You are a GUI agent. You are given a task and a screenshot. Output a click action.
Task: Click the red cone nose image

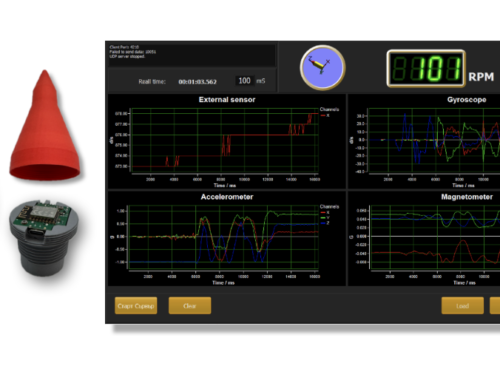pyautogui.click(x=45, y=125)
